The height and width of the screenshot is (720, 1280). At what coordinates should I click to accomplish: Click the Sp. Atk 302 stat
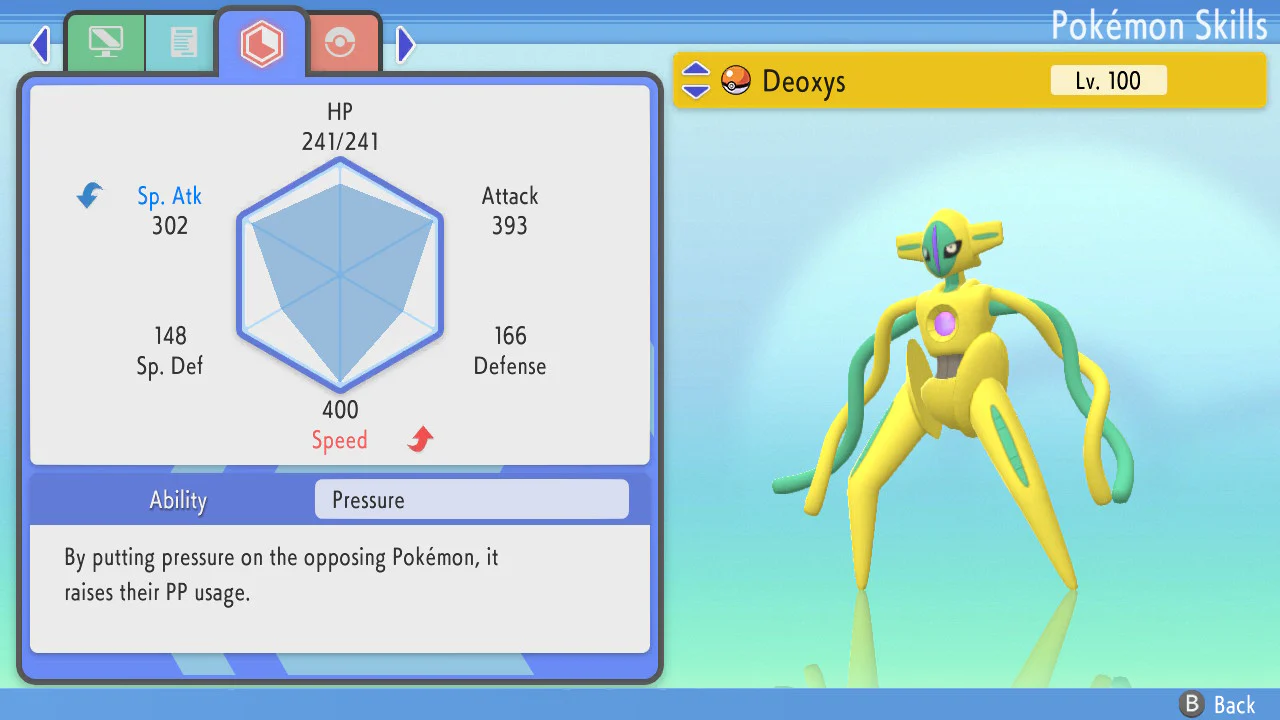tap(170, 210)
